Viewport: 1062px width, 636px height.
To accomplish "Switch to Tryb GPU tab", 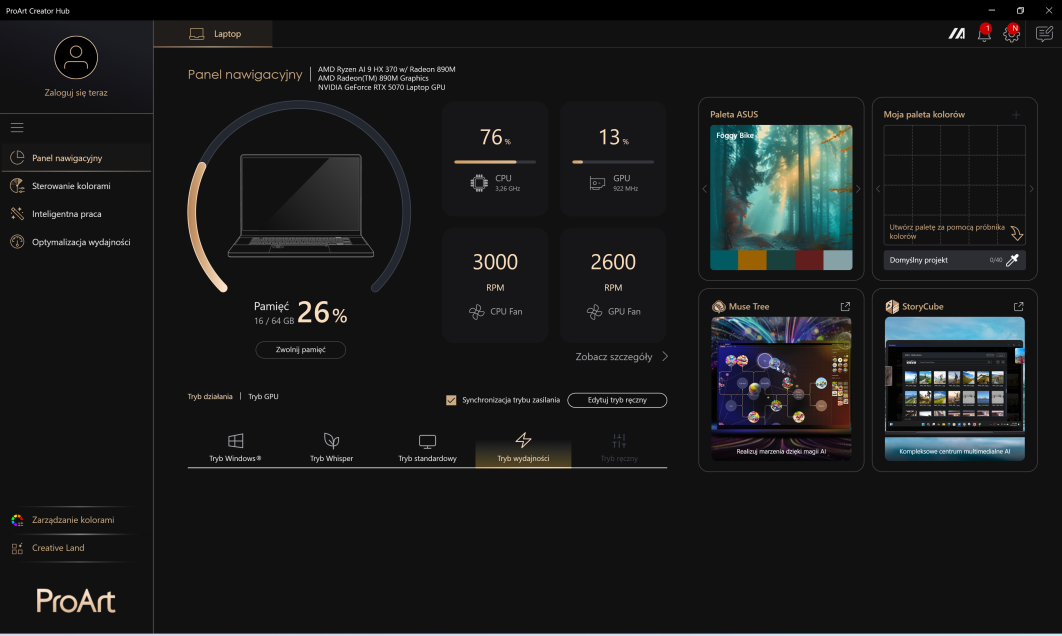I will (263, 397).
